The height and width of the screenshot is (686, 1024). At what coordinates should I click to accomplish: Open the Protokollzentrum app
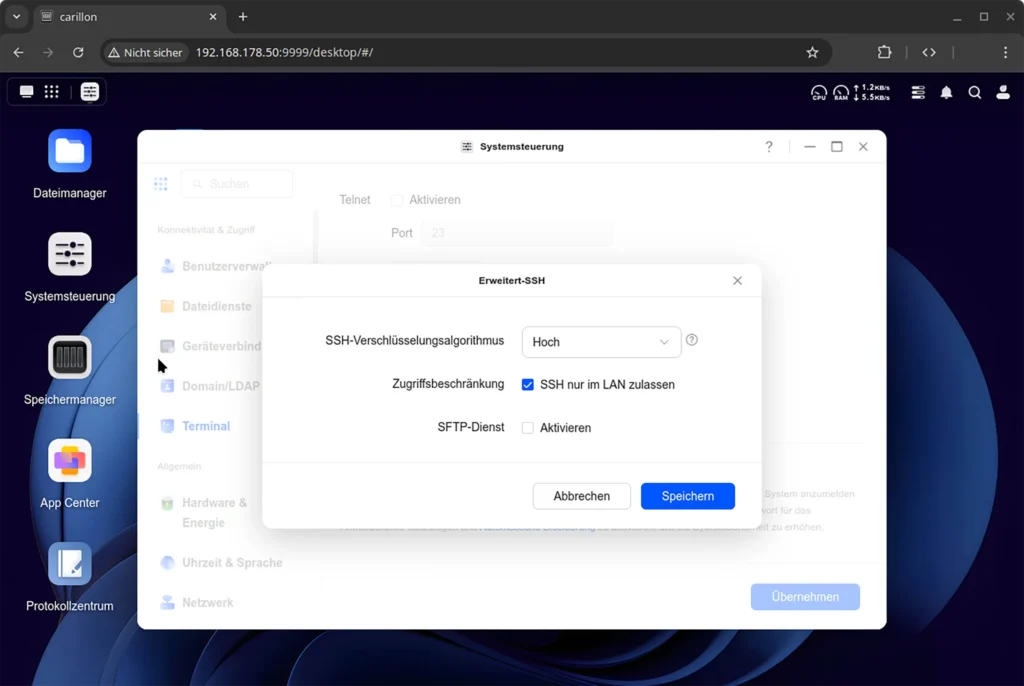pos(68,563)
